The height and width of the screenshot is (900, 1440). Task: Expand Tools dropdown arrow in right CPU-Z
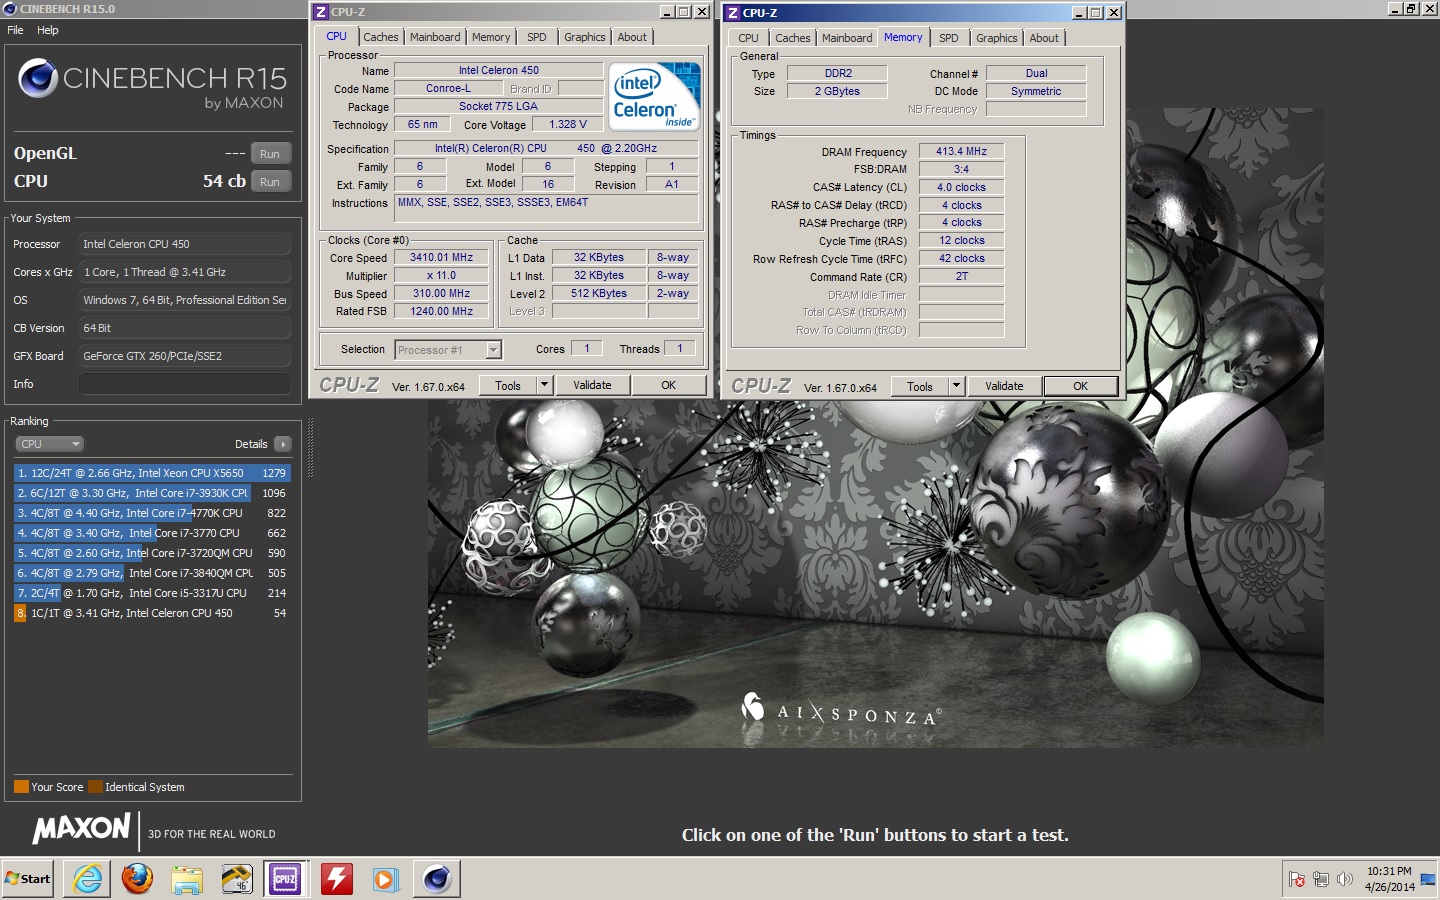(x=957, y=387)
